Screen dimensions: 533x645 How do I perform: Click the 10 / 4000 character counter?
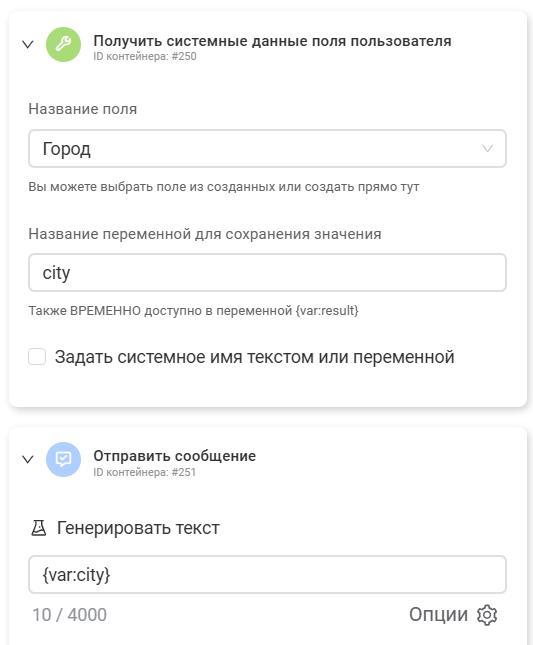pos(70,615)
